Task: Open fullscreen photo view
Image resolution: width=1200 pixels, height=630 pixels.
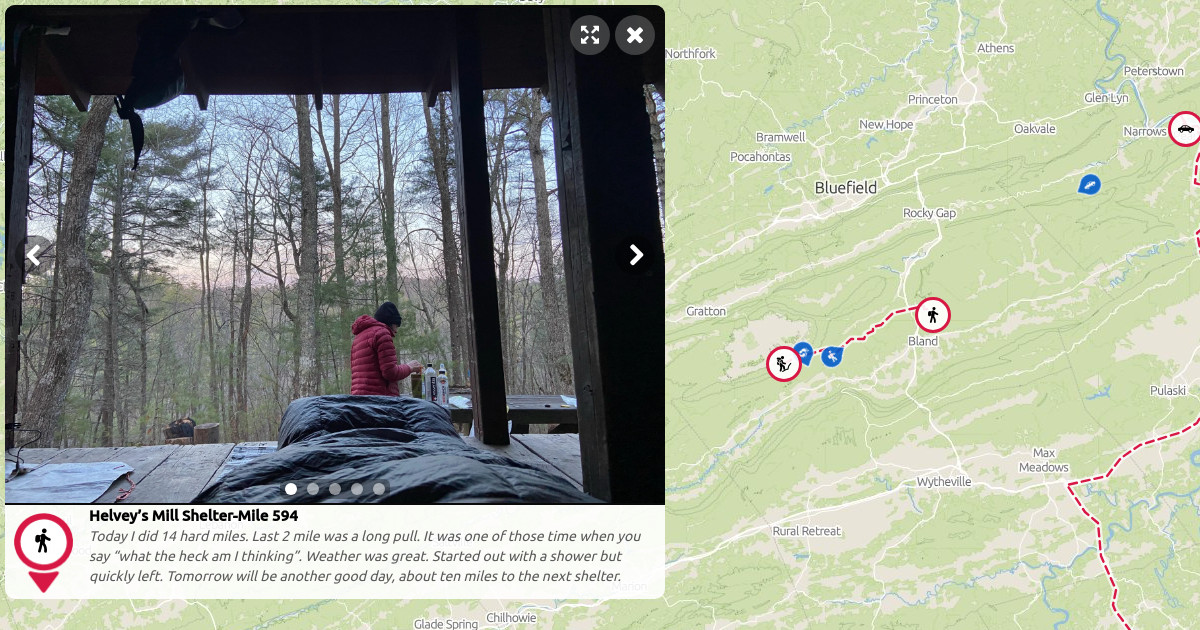Action: pos(590,35)
